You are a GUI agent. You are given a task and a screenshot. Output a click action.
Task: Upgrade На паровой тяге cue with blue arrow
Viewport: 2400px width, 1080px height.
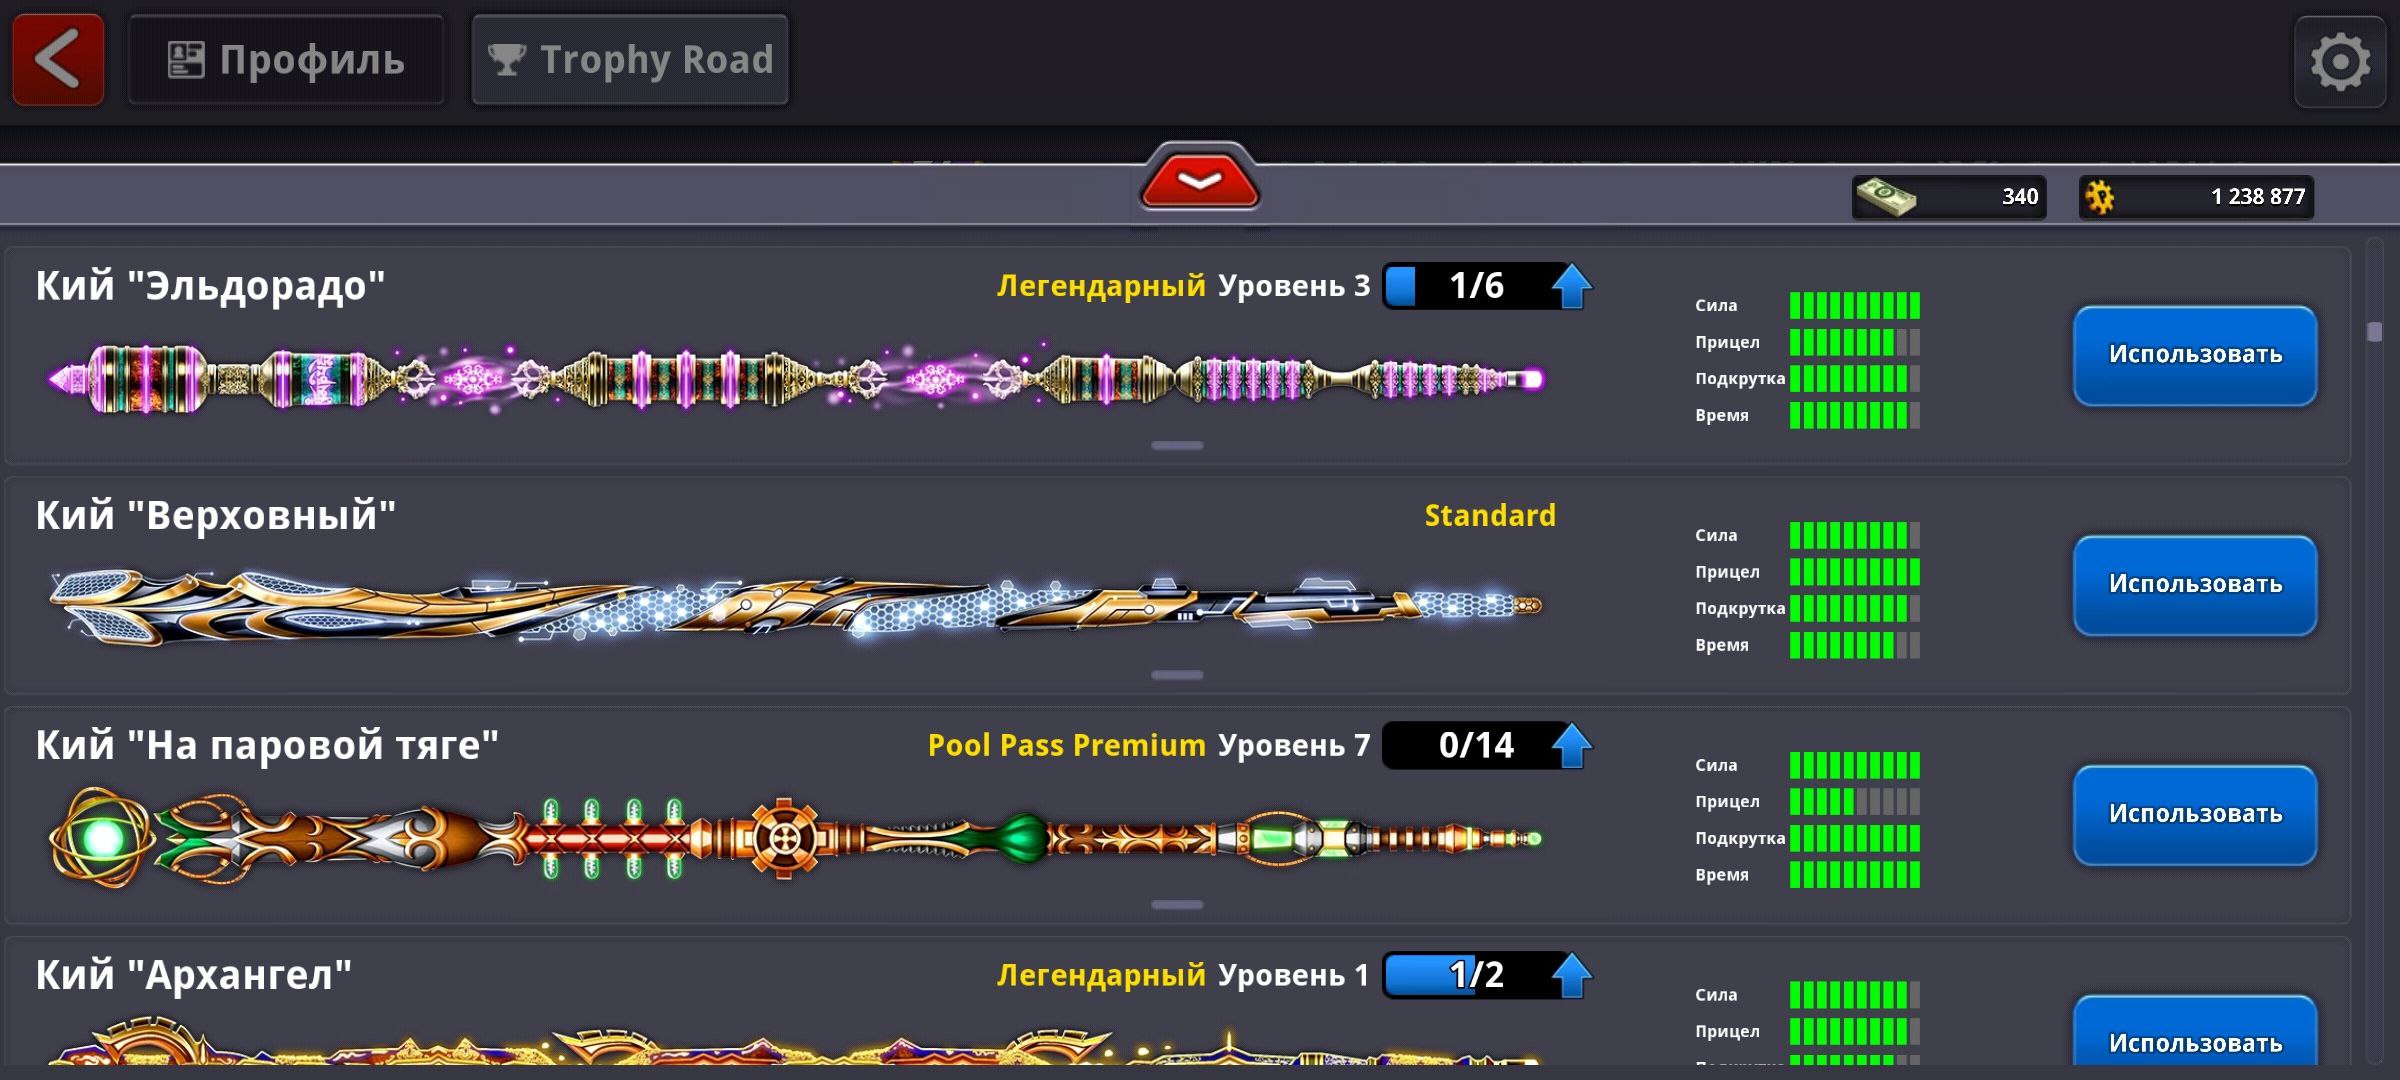[x=1572, y=746]
